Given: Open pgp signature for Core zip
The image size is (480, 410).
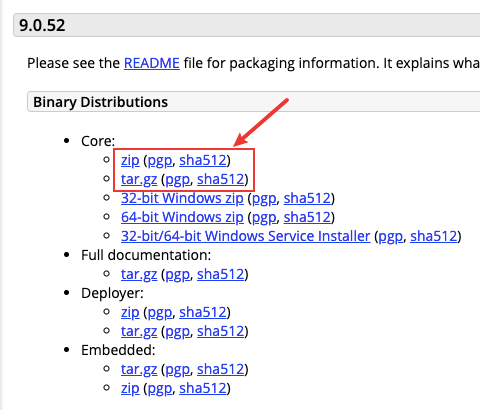Looking at the screenshot, I should click(x=160, y=161).
